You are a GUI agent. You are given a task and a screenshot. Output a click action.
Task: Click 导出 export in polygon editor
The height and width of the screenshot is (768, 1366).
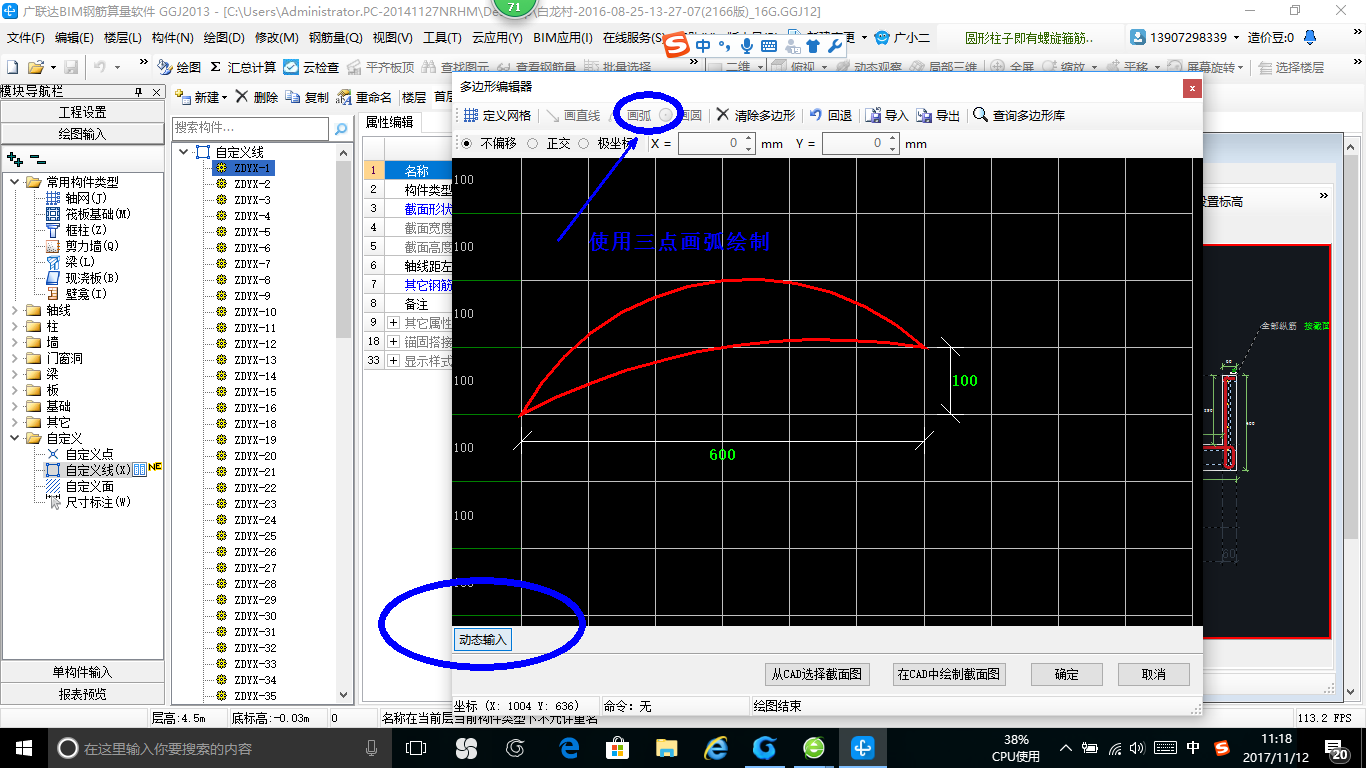(x=938, y=115)
